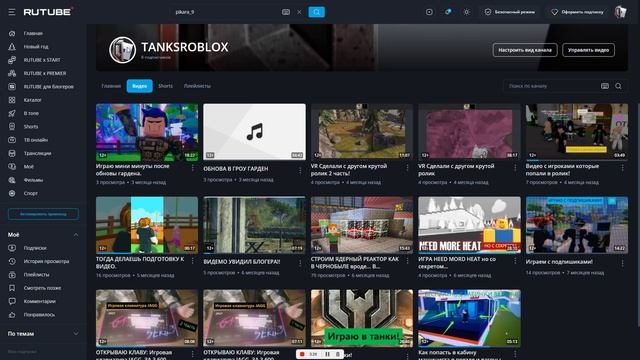The height and width of the screenshot is (360, 640).
Task: Open the Minecraft reactor video thumbnail
Action: 362,225
